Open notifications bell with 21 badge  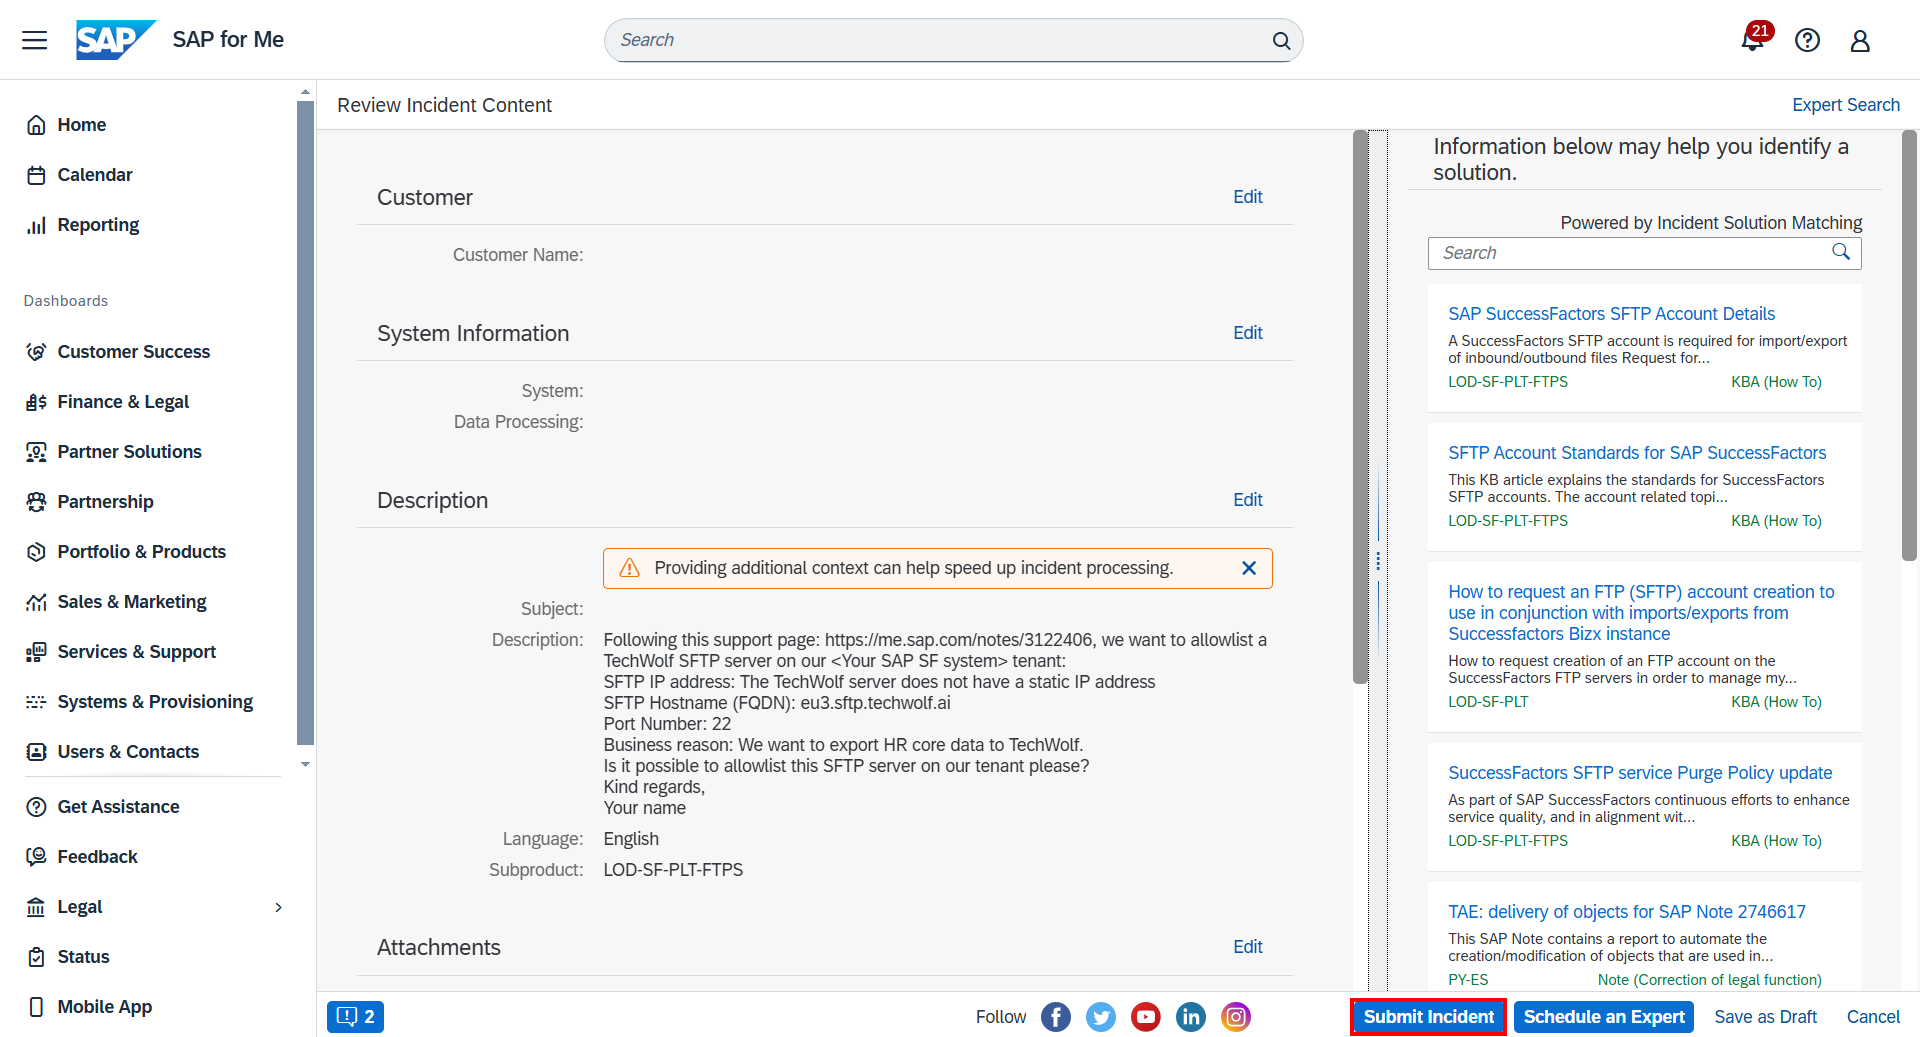pyautogui.click(x=1753, y=40)
